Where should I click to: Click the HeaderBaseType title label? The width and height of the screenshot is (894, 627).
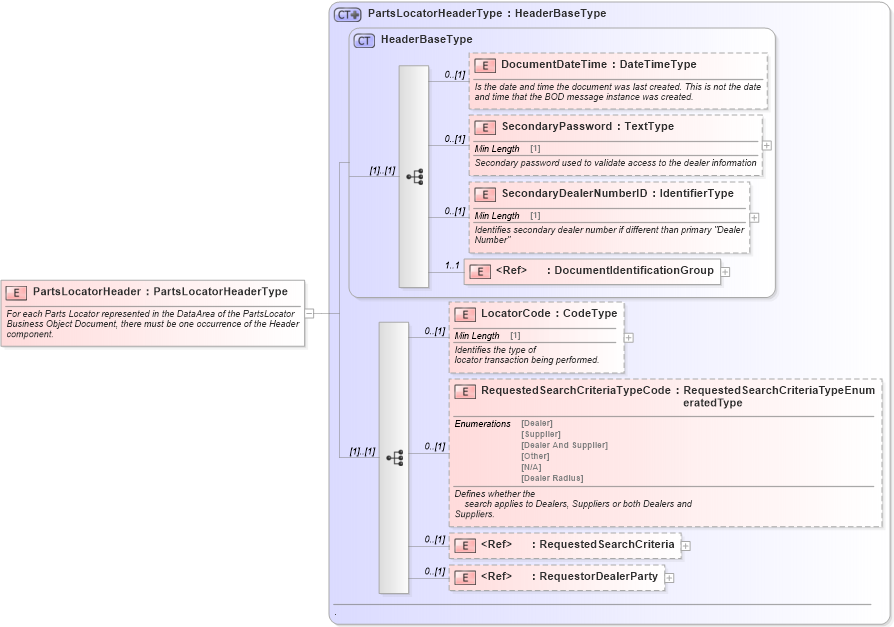(x=417, y=40)
